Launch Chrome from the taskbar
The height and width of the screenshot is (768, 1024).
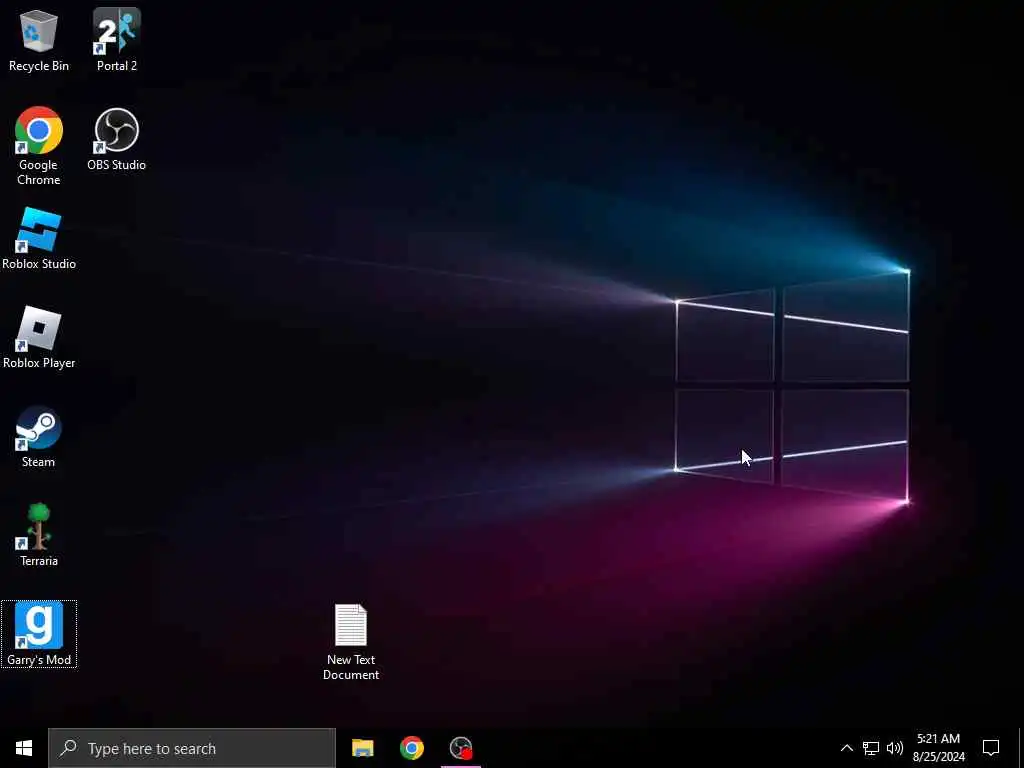[x=411, y=748]
